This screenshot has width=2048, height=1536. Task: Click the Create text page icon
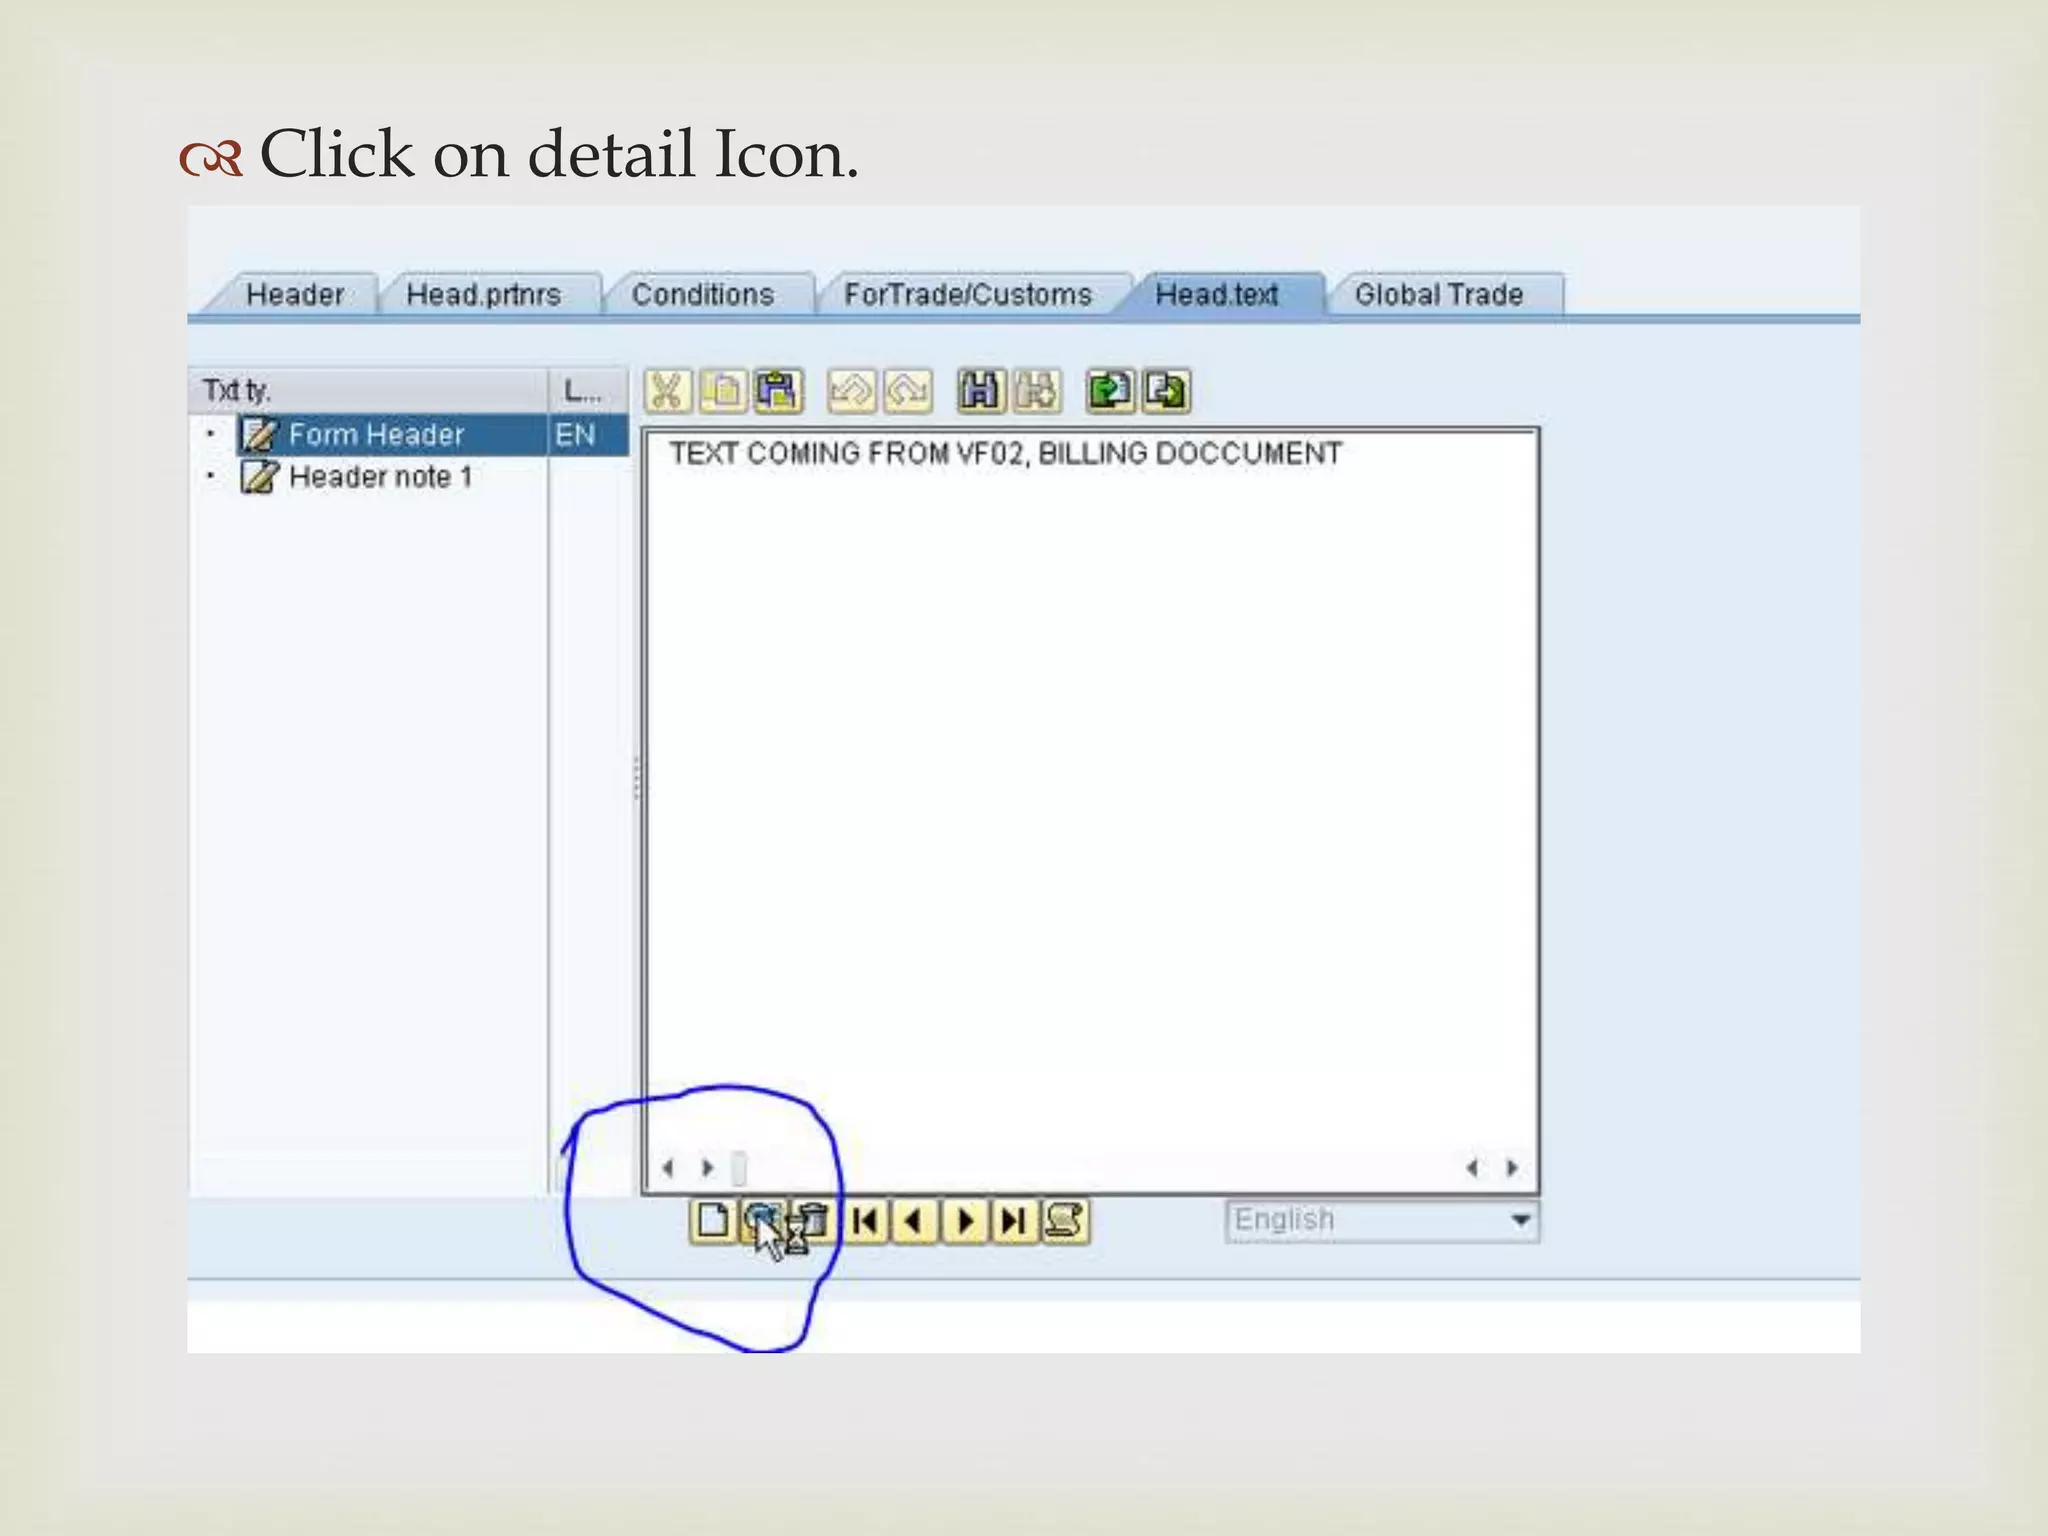click(x=713, y=1221)
